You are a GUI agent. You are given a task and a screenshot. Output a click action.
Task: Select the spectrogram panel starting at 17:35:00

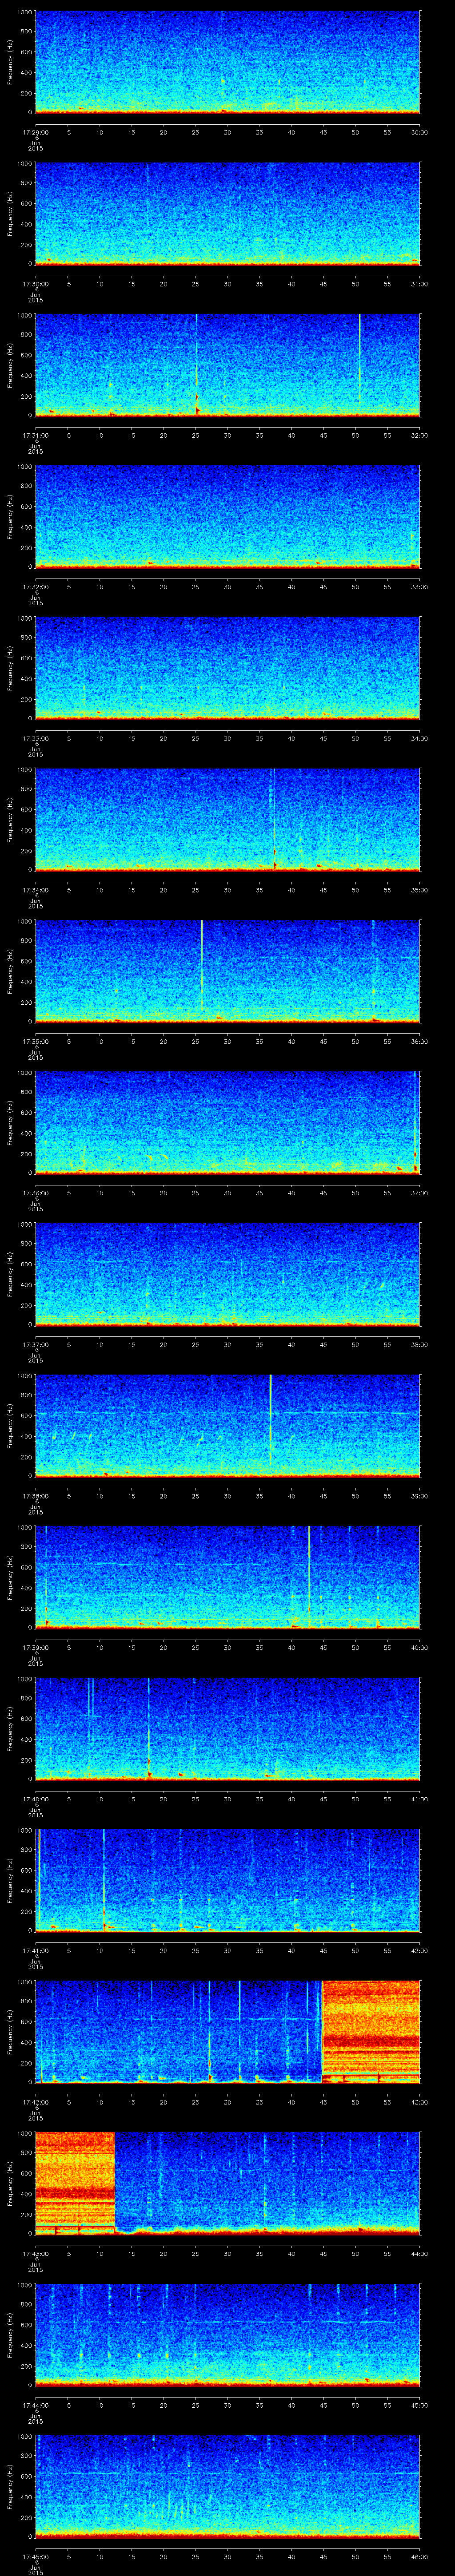point(227,971)
